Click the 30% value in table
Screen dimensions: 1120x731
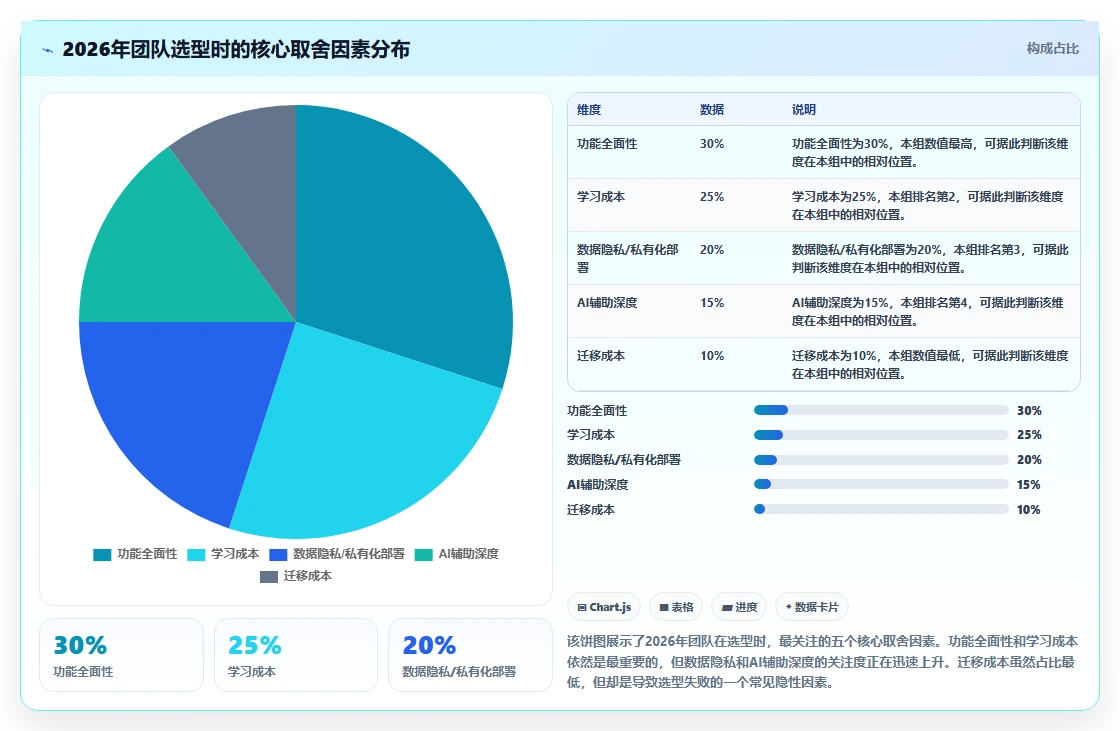(x=711, y=144)
